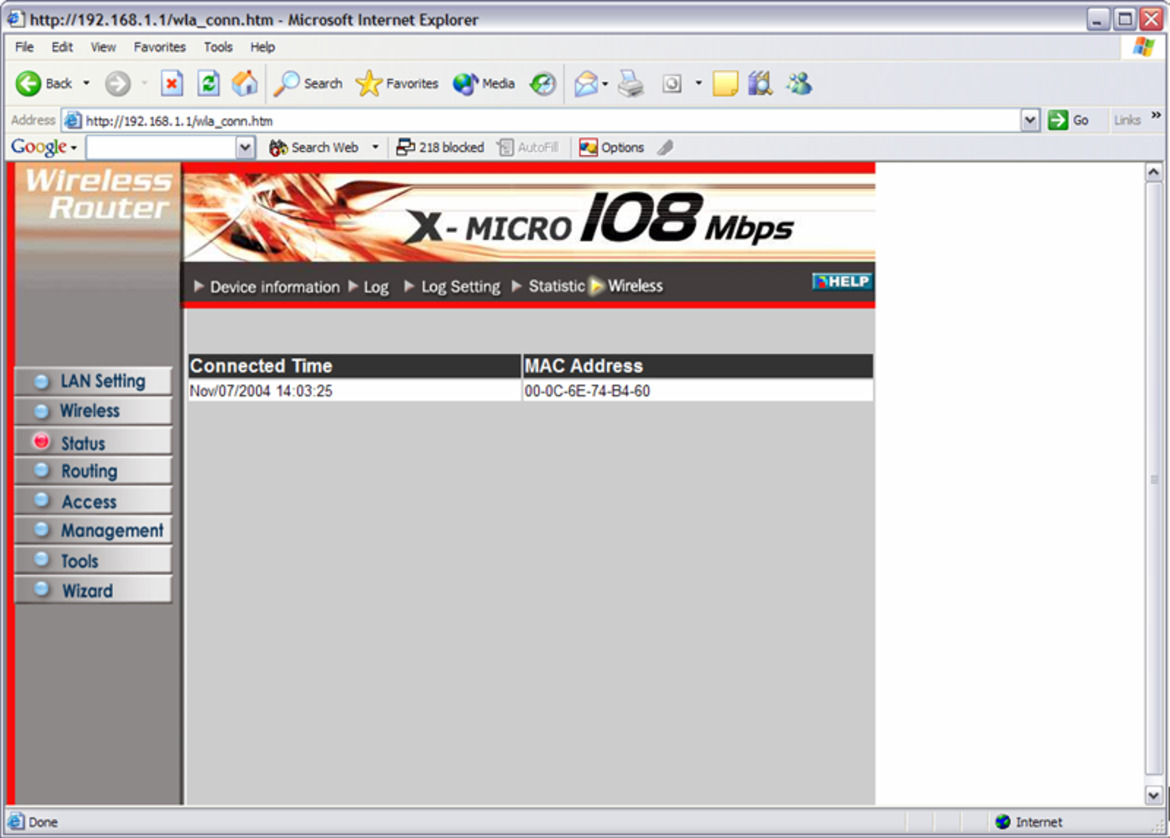This screenshot has height=838, width=1170.
Task: Open the Statistic page link
Action: [x=557, y=286]
